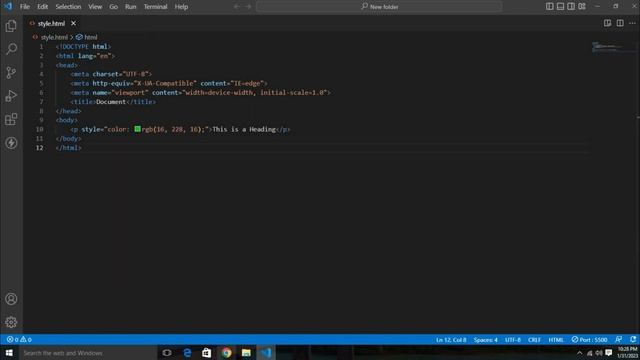Open the Help menu

181,7
